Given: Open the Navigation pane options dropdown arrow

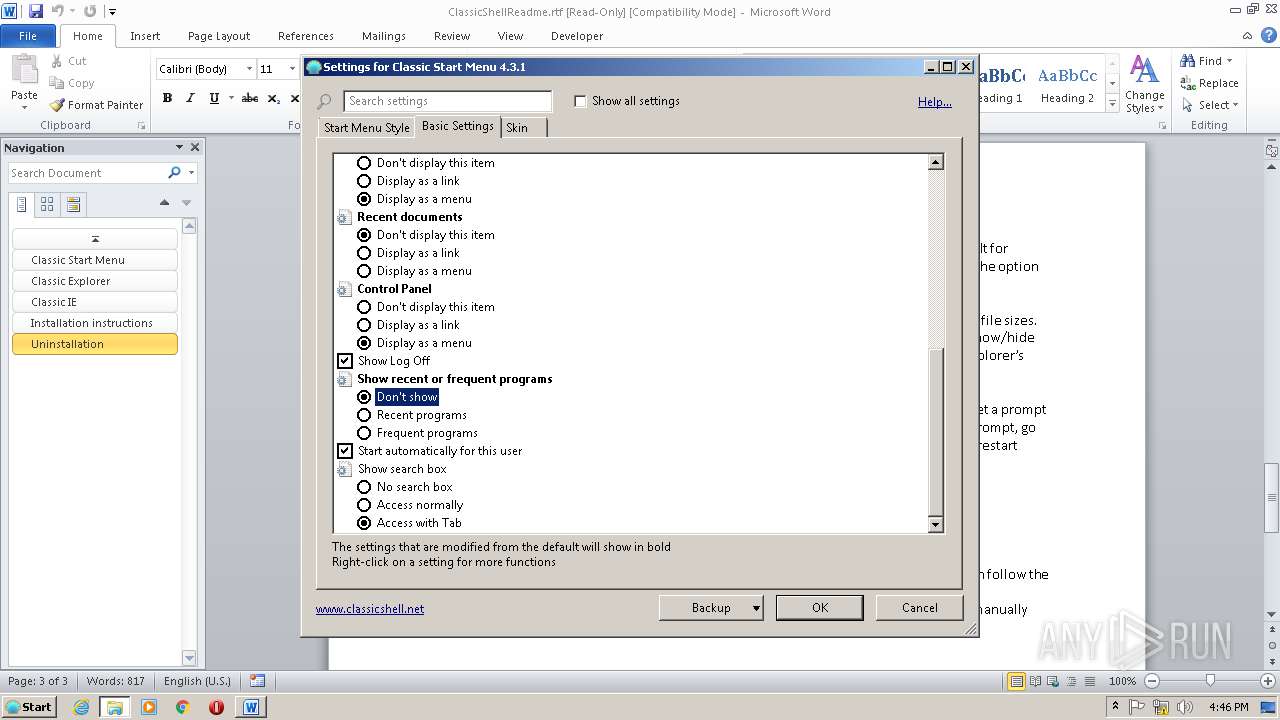Looking at the screenshot, I should pyautogui.click(x=180, y=147).
